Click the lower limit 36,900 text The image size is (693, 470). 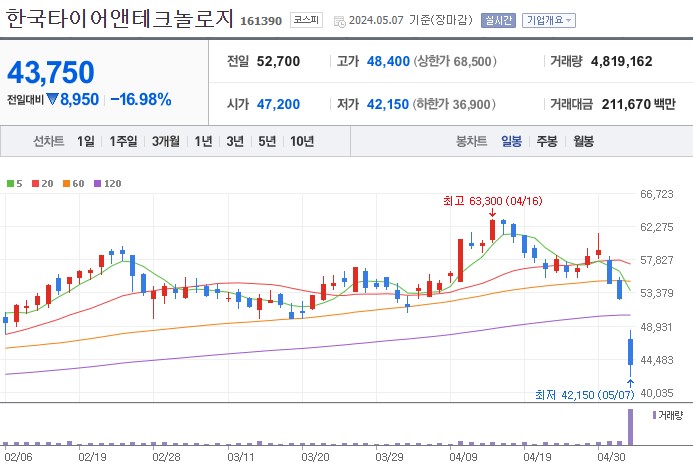[x=454, y=104]
